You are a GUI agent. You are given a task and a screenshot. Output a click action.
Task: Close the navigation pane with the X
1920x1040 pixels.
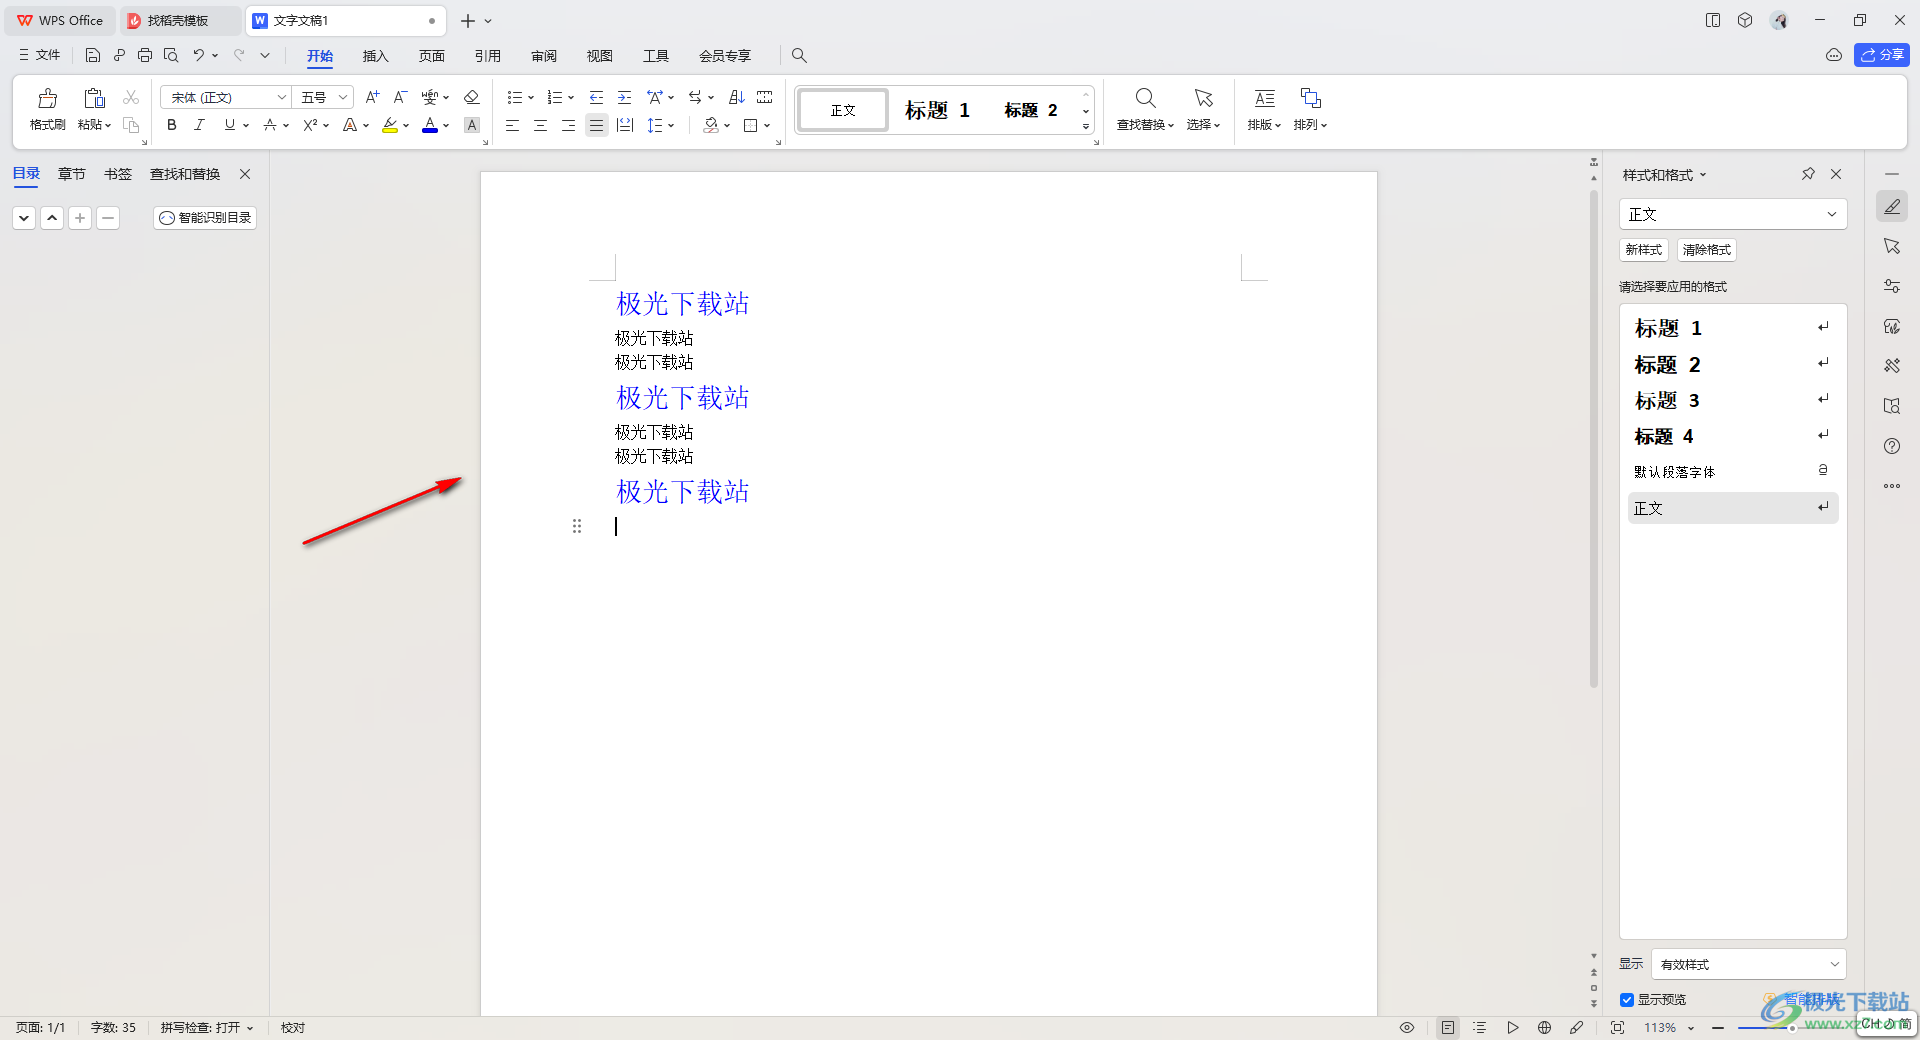245,174
